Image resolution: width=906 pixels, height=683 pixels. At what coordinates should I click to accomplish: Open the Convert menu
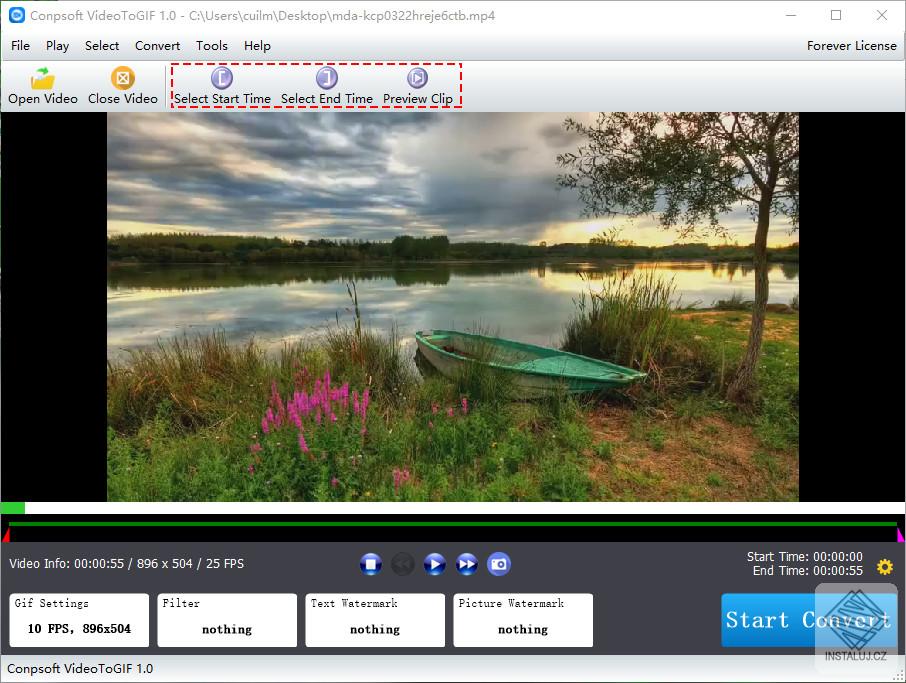pos(157,45)
